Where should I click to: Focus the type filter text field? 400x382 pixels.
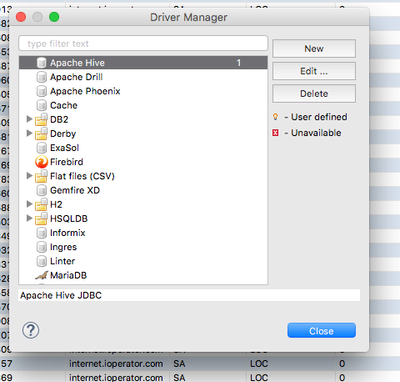(x=143, y=43)
